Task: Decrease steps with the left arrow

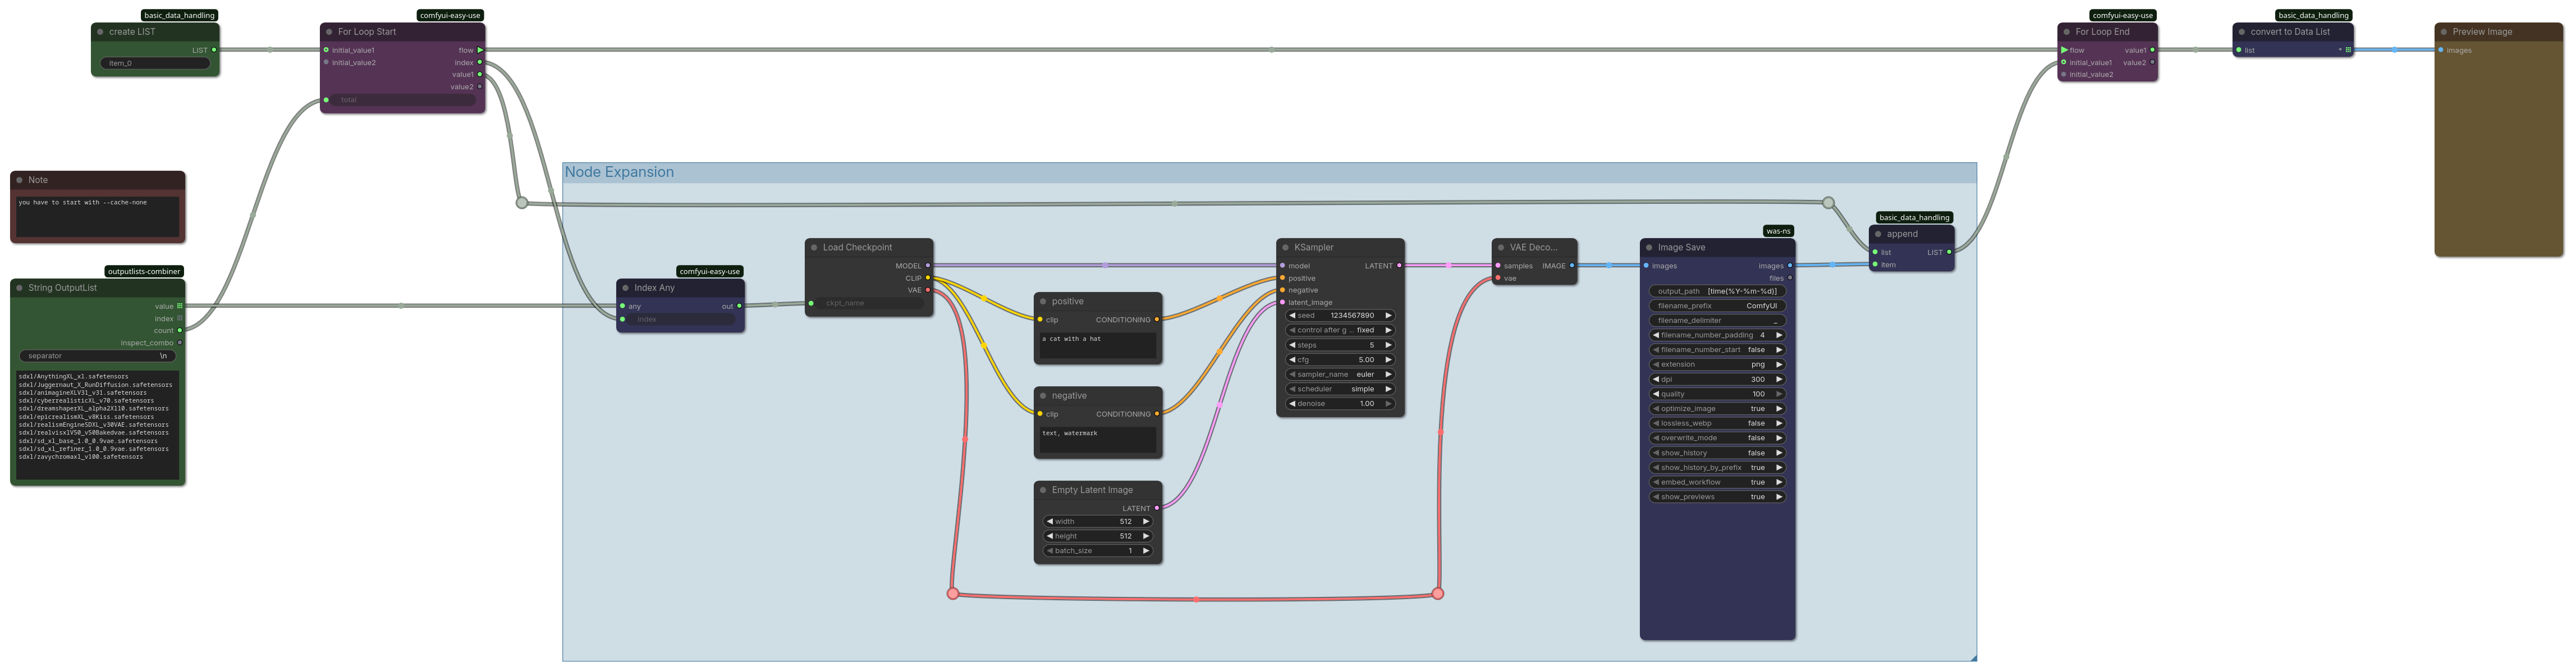Action: 1292,345
